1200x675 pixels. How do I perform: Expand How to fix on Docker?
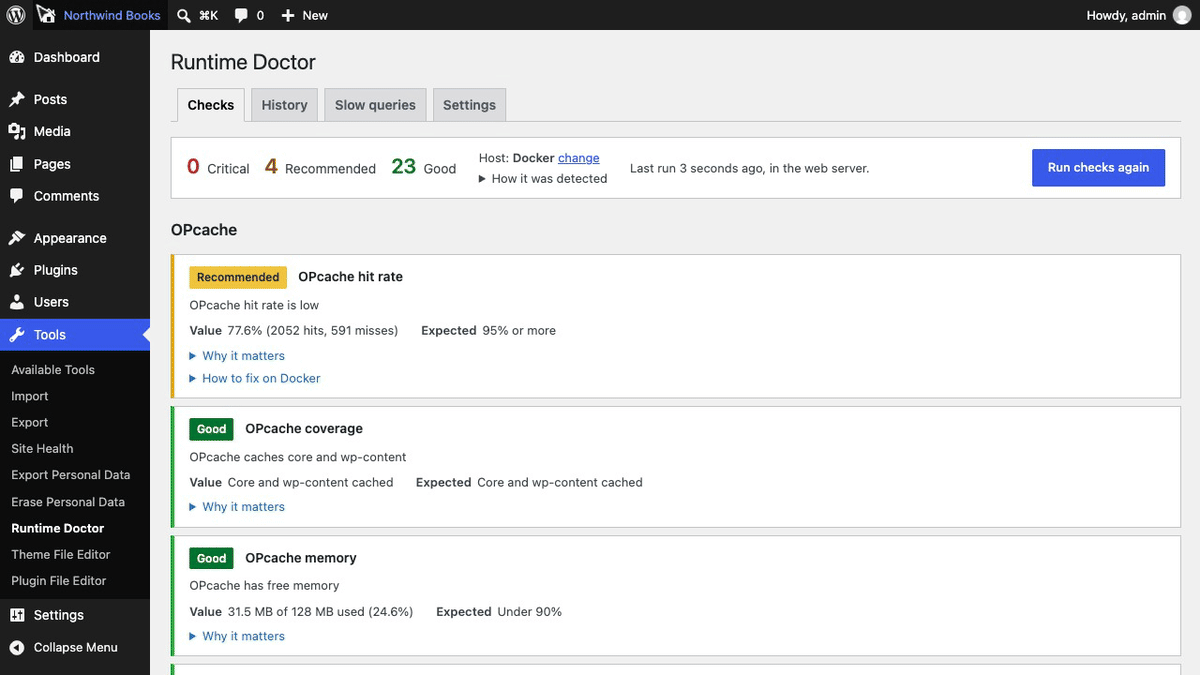pyautogui.click(x=255, y=378)
